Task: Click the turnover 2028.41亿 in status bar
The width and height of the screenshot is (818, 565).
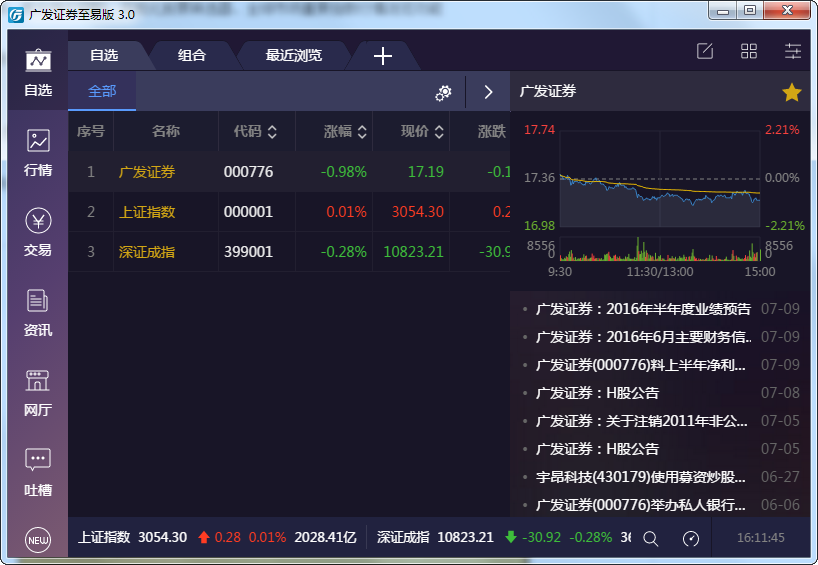Action: coord(326,537)
